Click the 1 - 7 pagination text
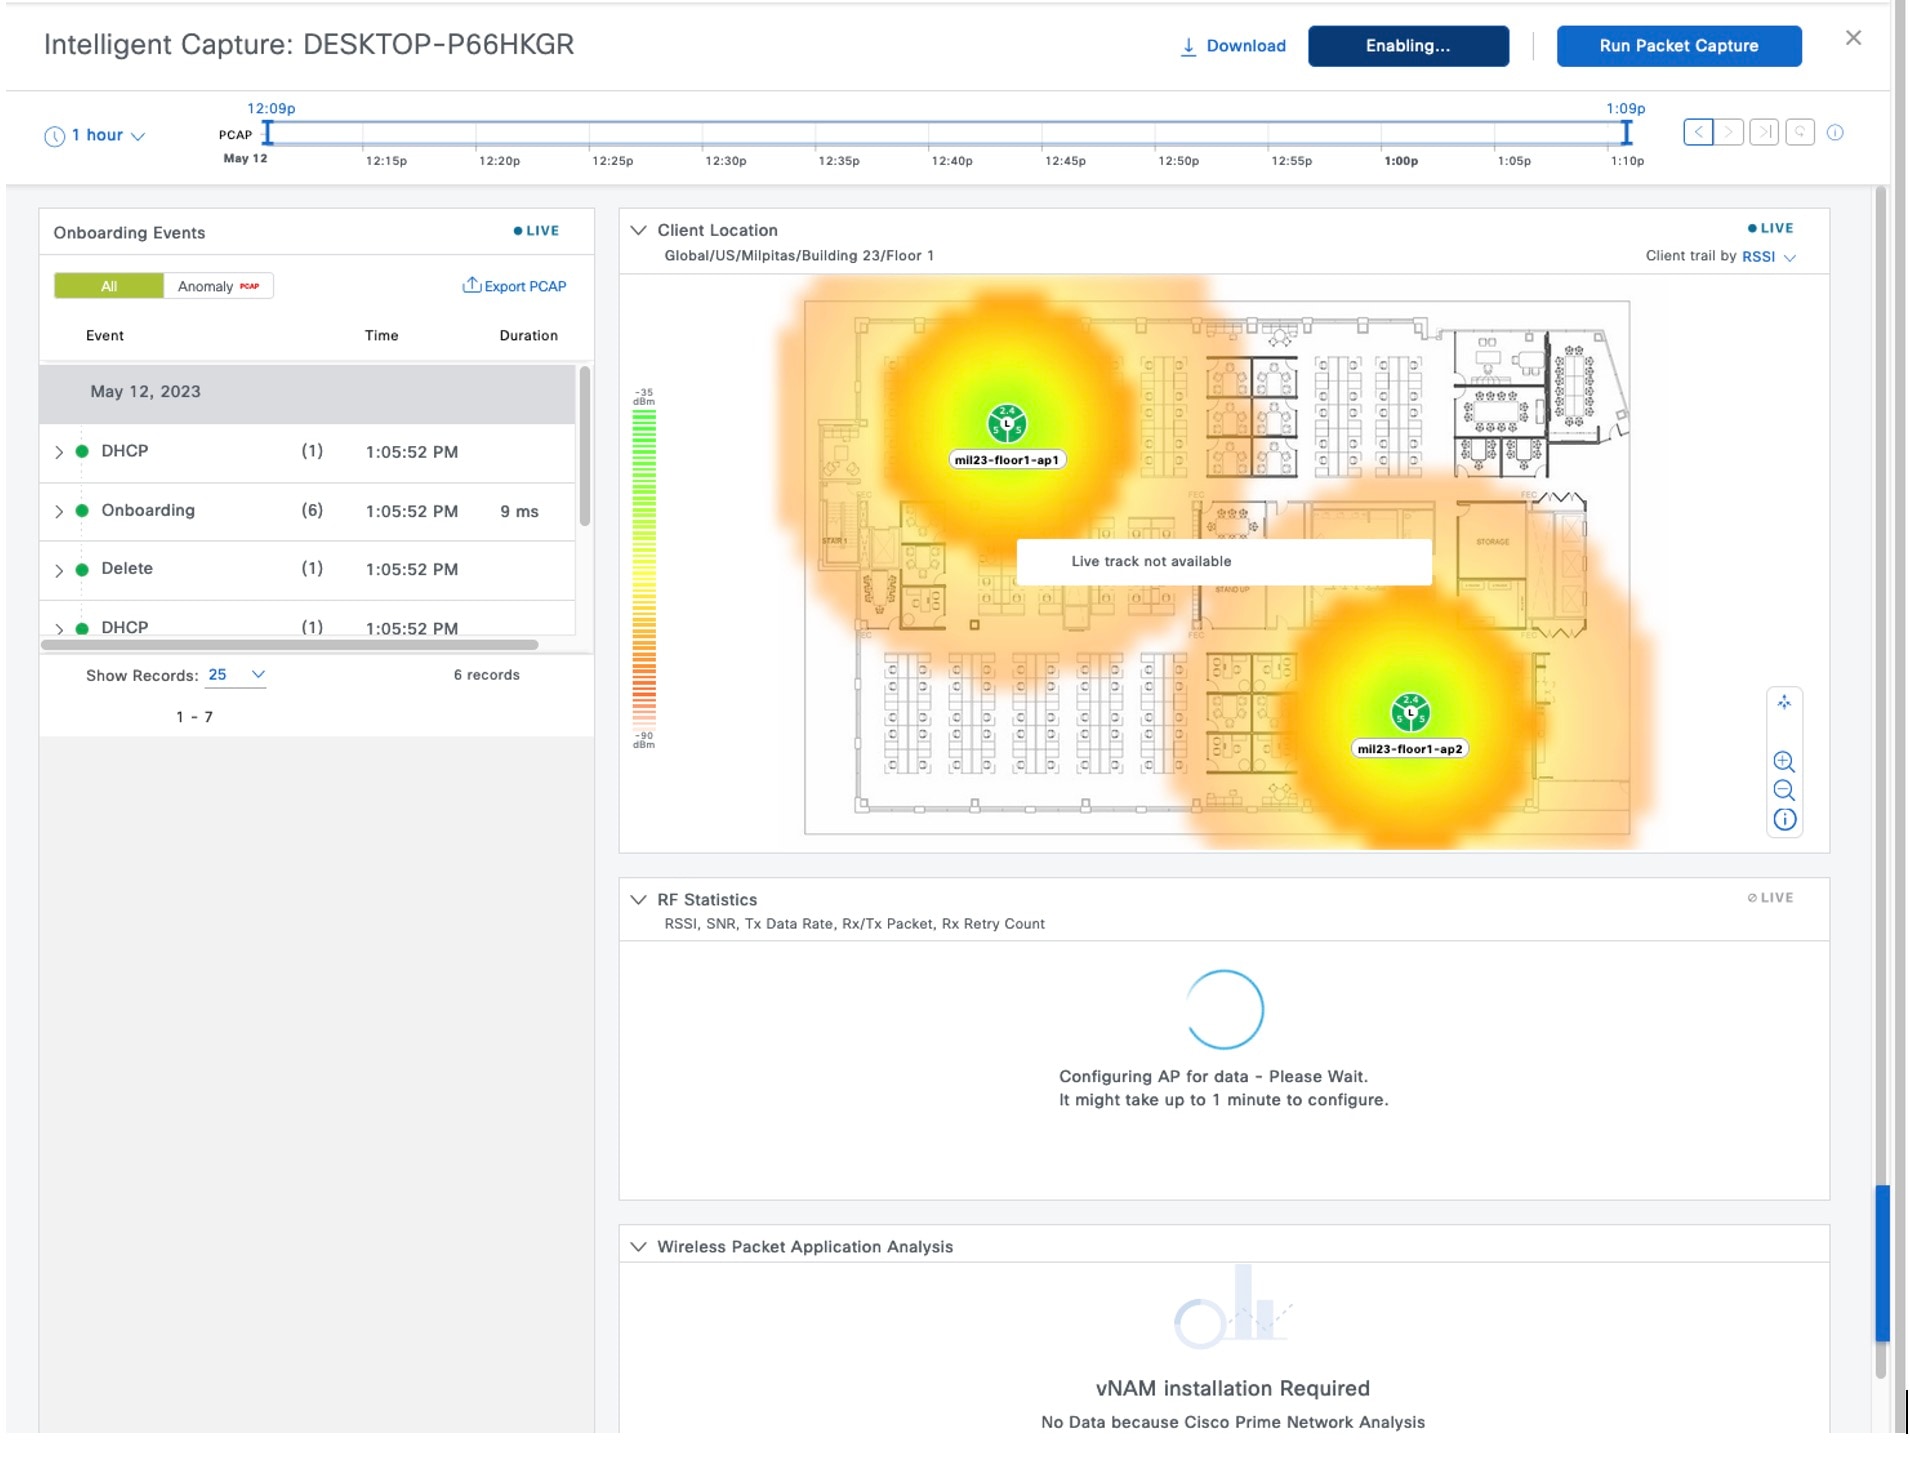 tap(194, 717)
